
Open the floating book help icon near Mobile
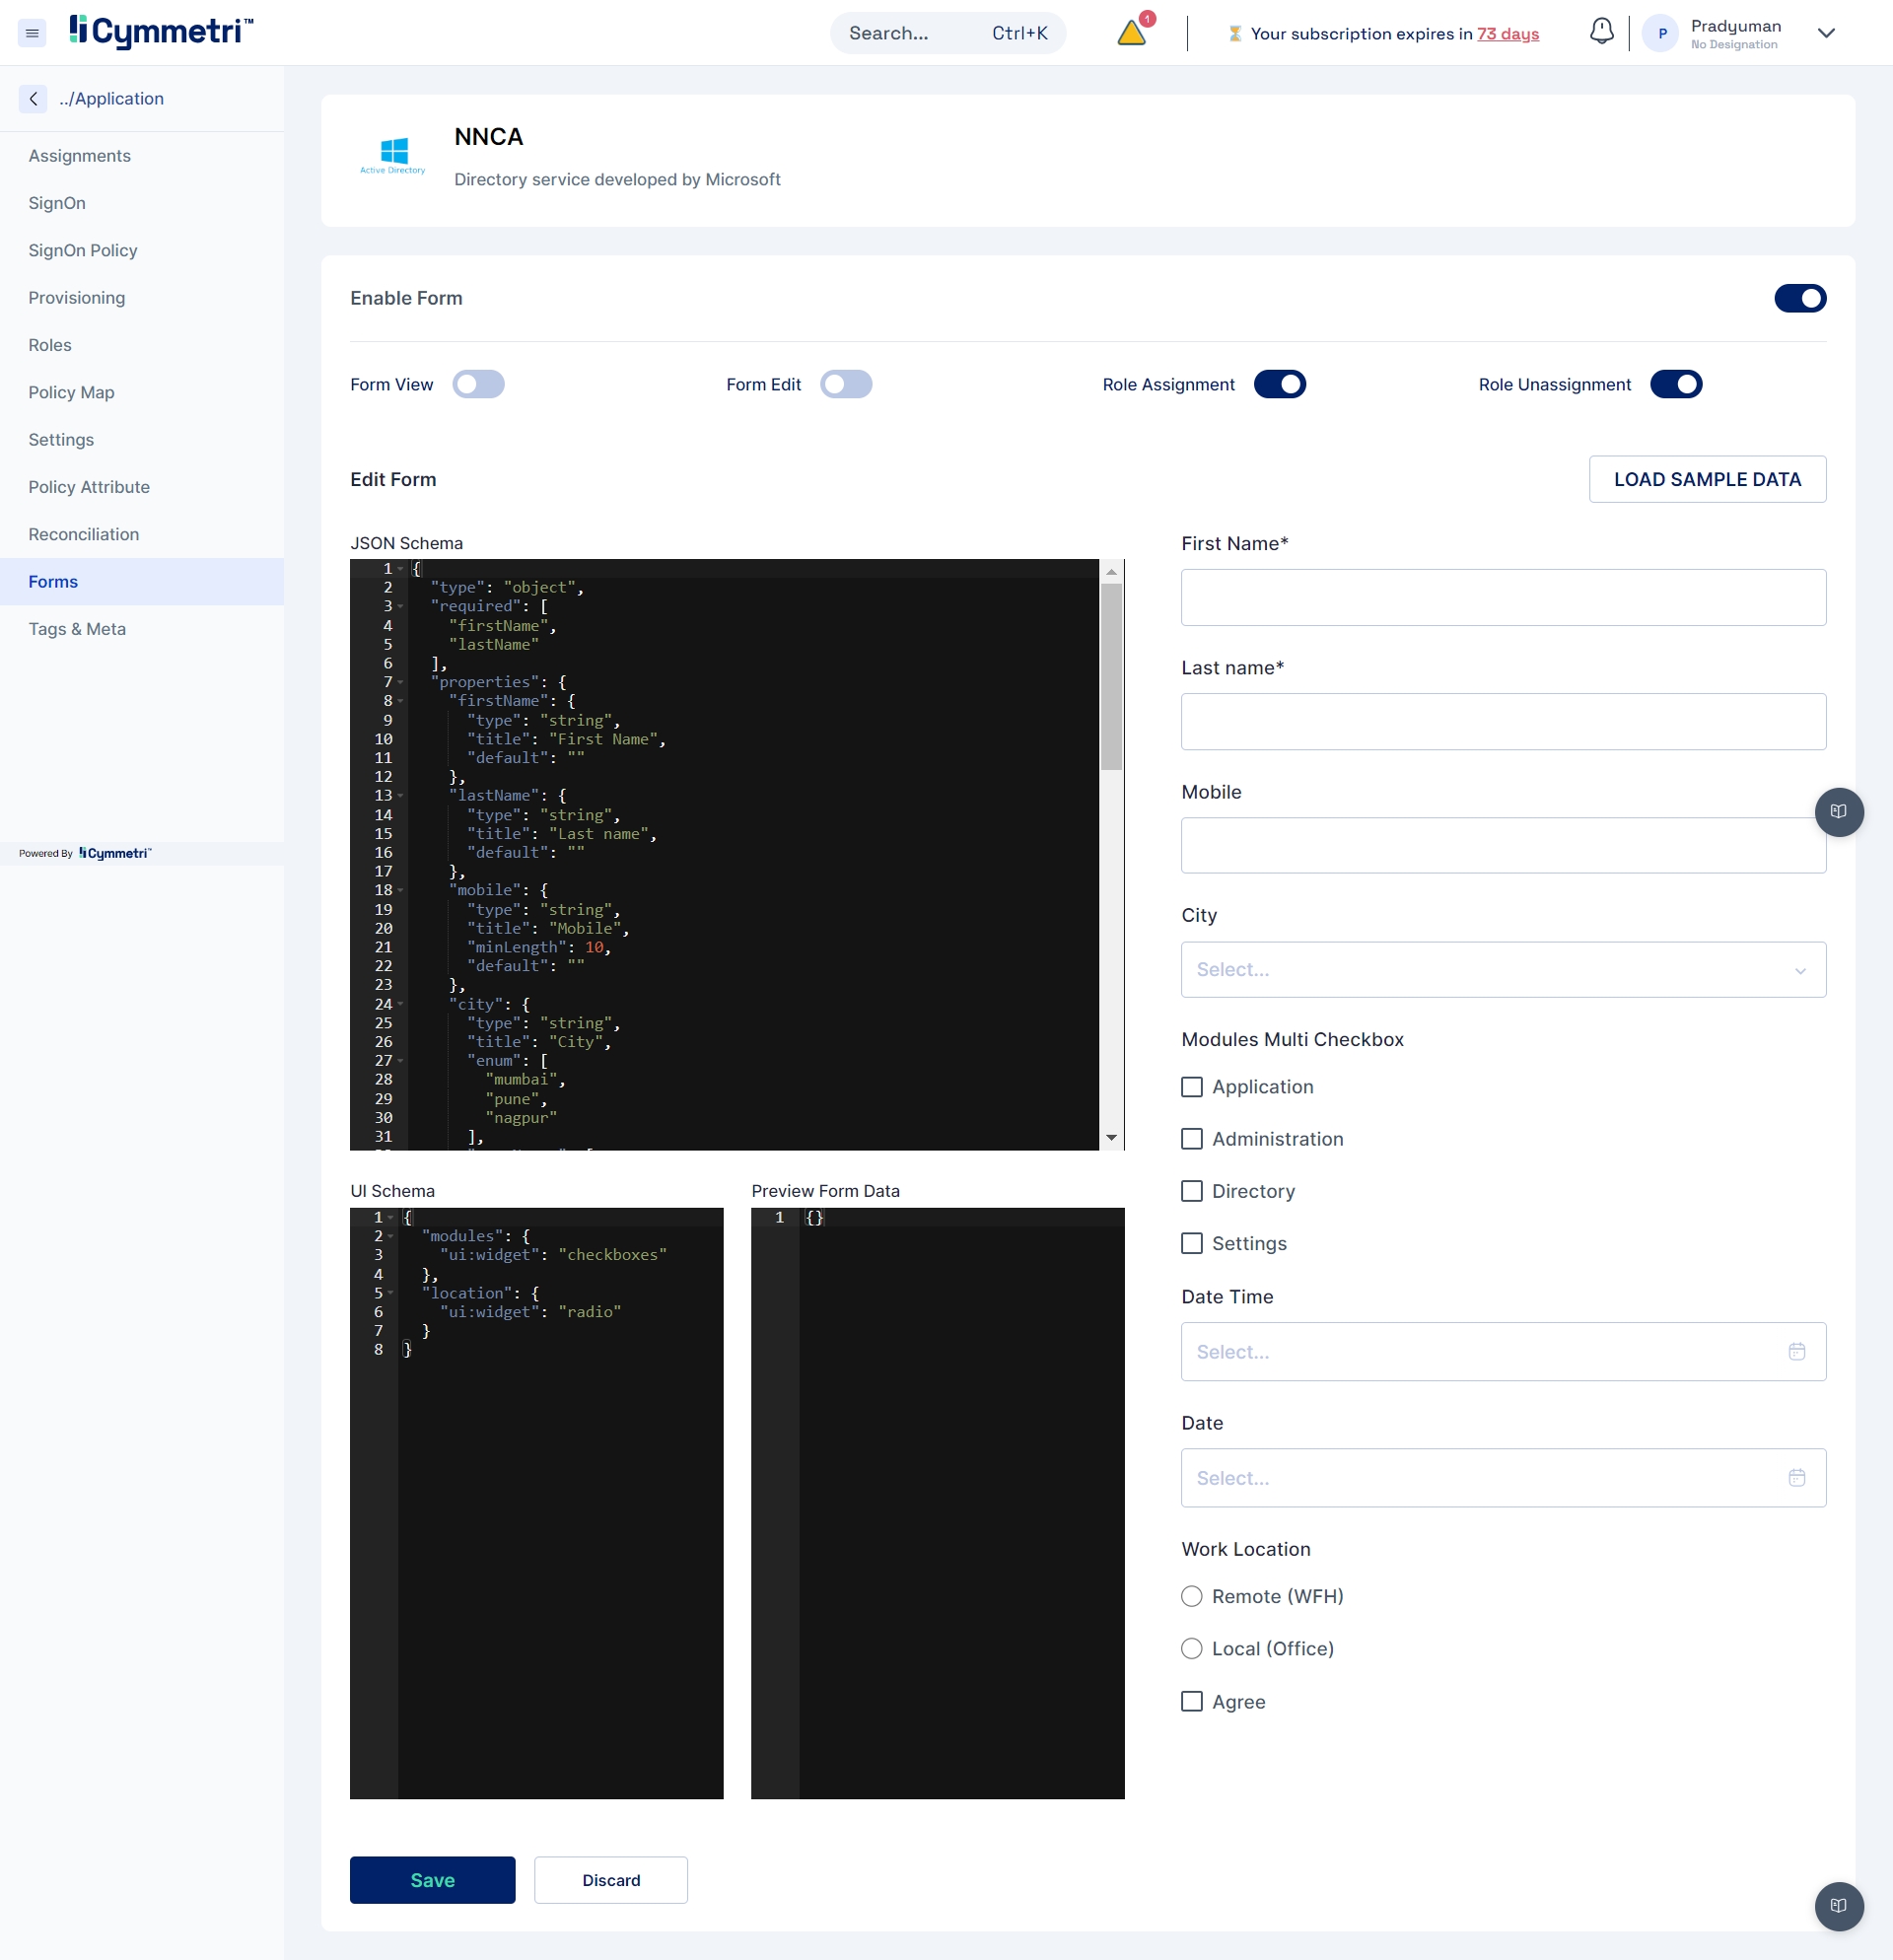[x=1838, y=811]
